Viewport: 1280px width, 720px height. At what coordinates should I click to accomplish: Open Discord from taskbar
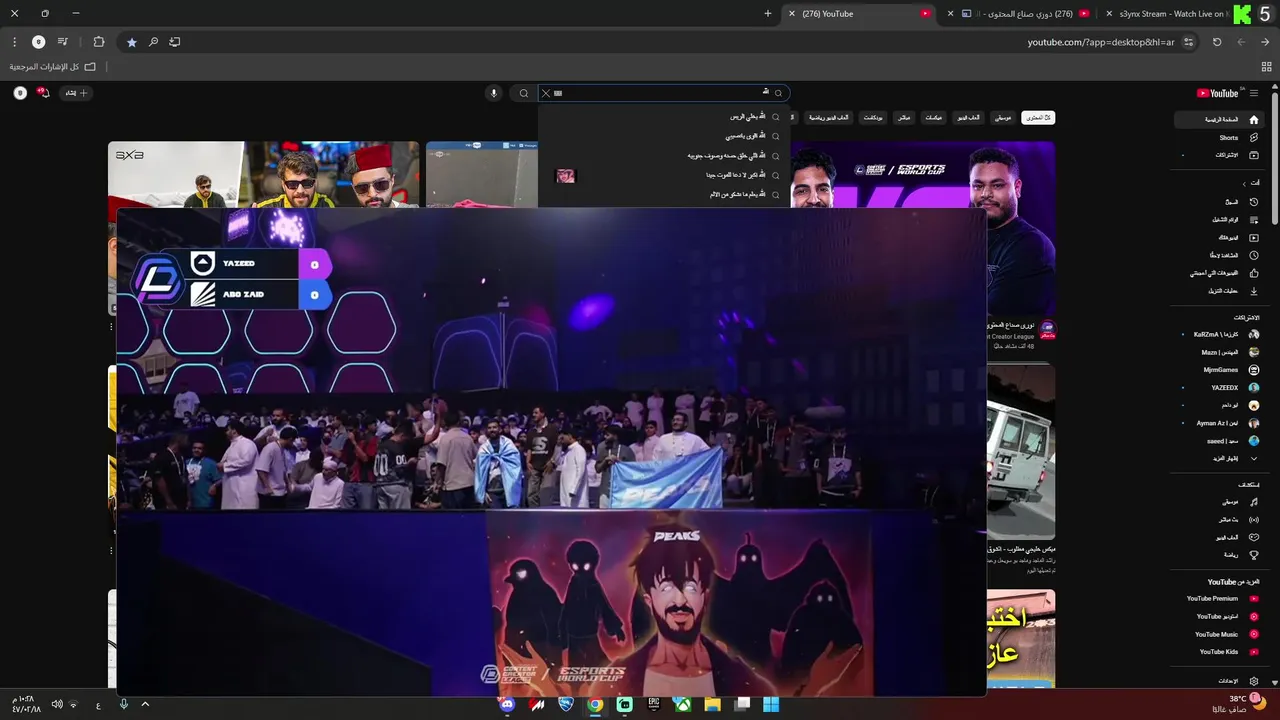click(x=508, y=704)
